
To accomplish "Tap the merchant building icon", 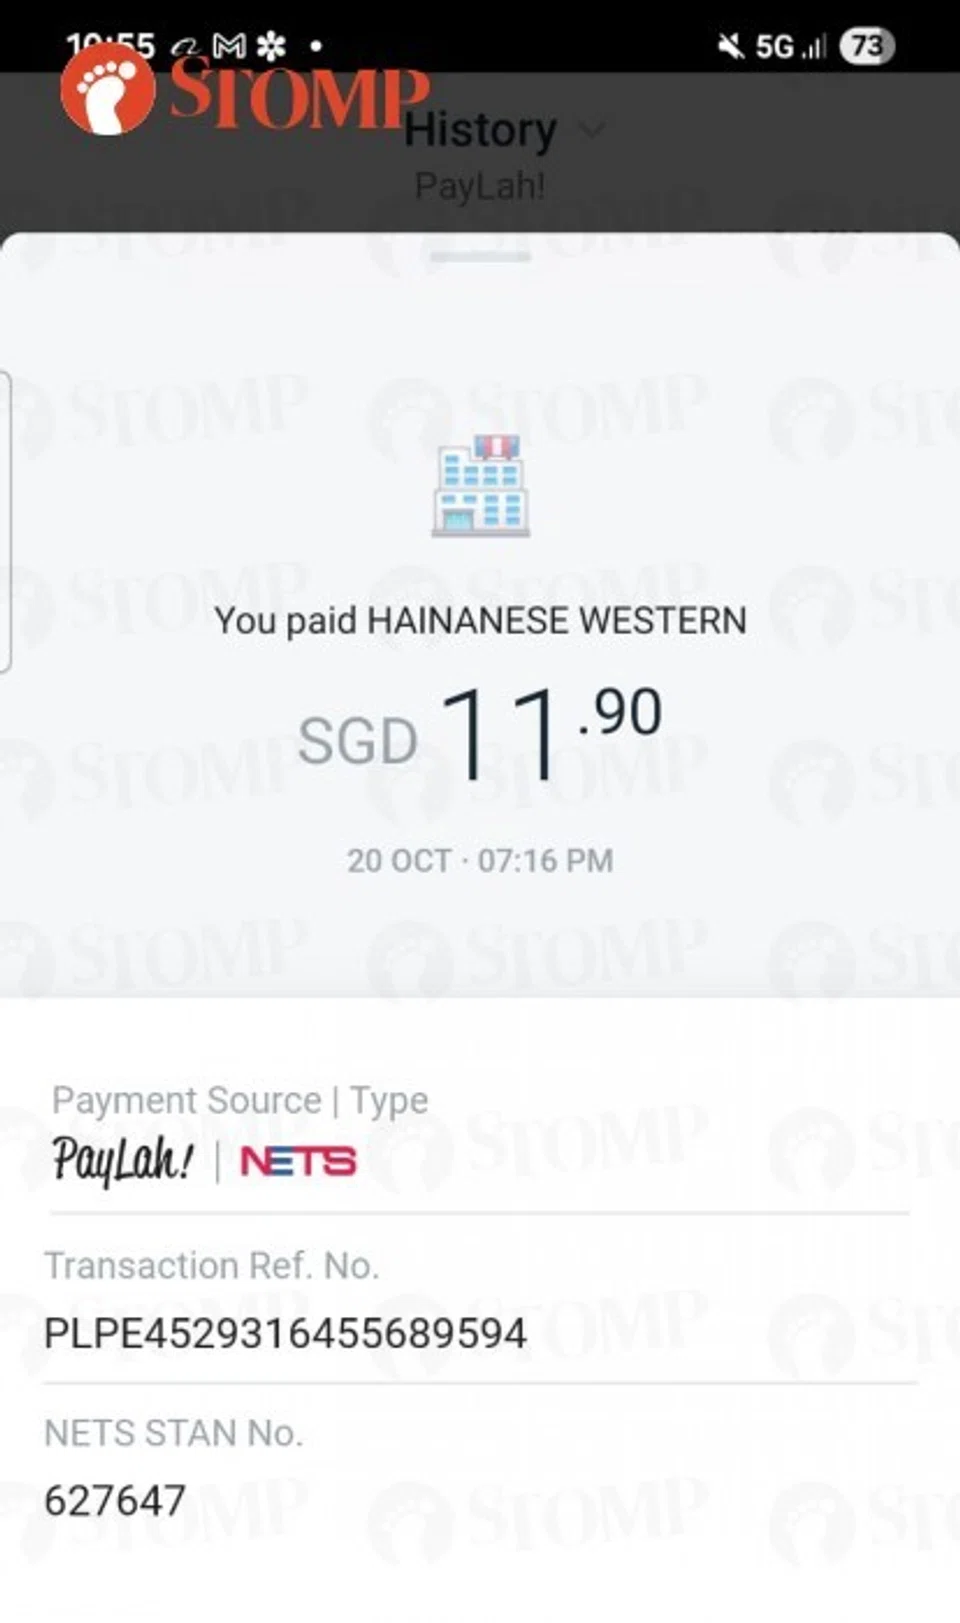I will 481,488.
